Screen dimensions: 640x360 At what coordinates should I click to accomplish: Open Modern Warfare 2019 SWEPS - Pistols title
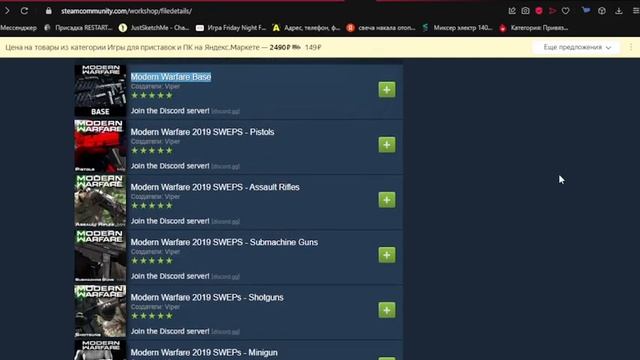[202, 132]
